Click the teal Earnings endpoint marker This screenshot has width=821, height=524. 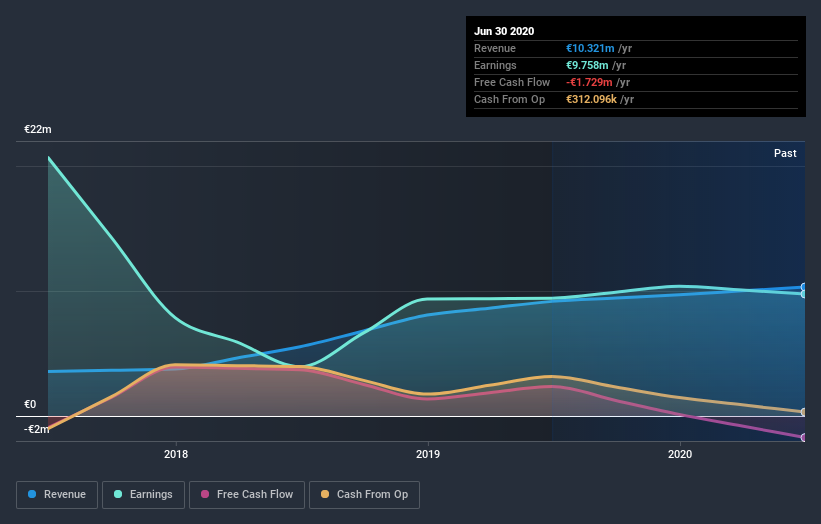pyautogui.click(x=804, y=294)
